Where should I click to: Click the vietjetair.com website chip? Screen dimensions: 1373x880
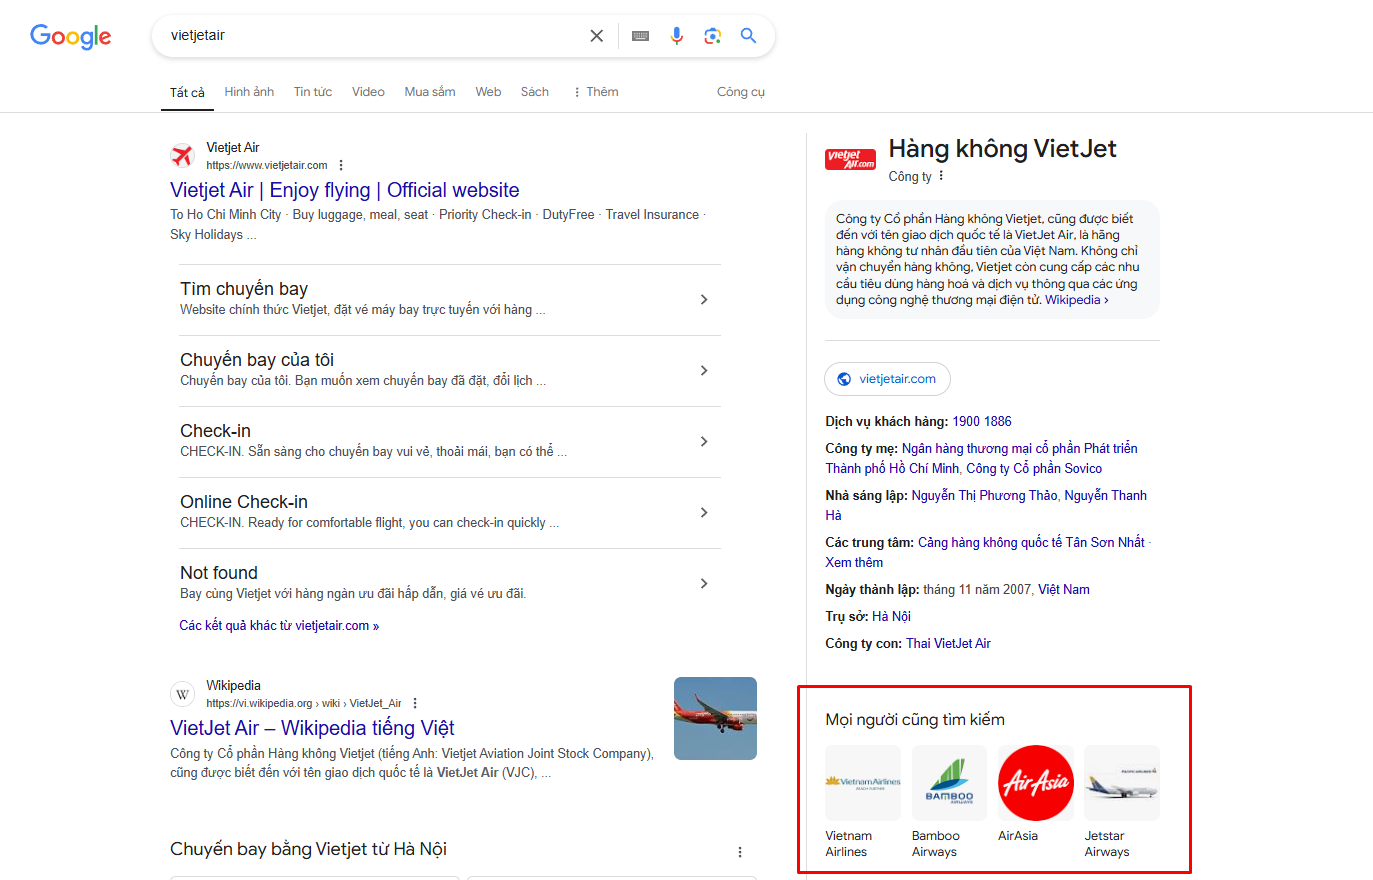tap(887, 379)
